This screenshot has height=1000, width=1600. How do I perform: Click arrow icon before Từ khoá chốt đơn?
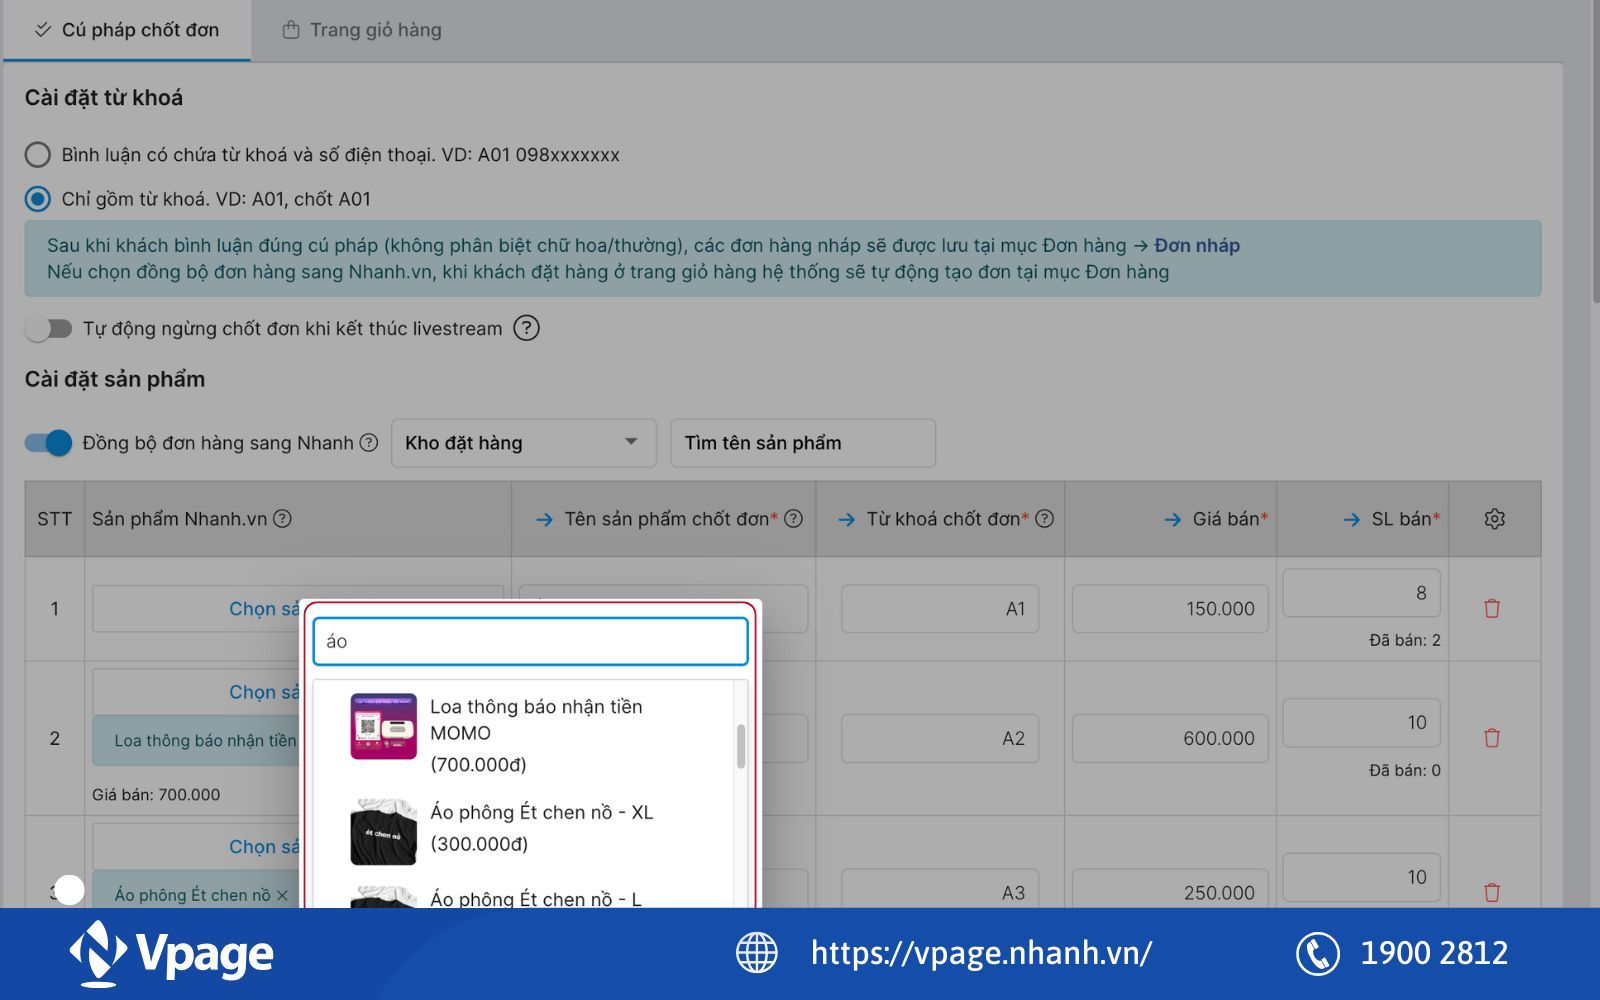pyautogui.click(x=846, y=520)
